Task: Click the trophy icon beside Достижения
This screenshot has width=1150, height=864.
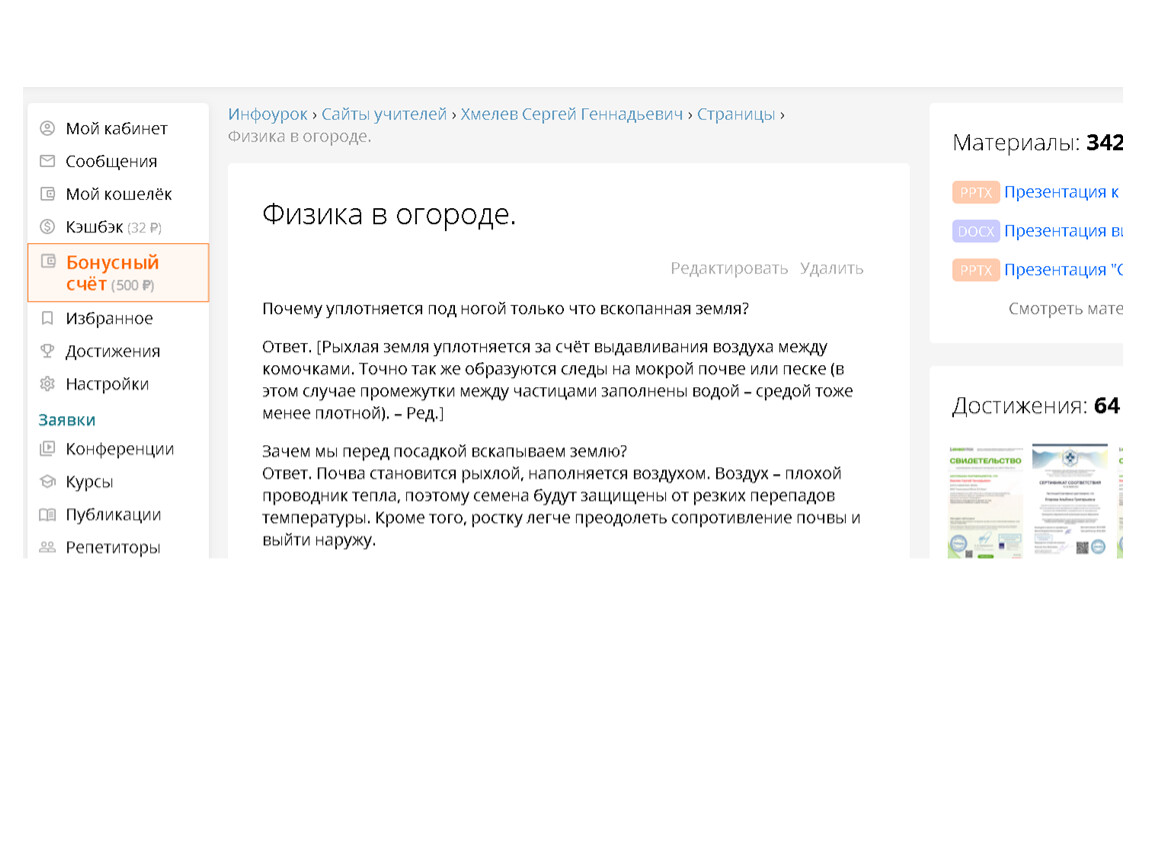Action: point(47,351)
